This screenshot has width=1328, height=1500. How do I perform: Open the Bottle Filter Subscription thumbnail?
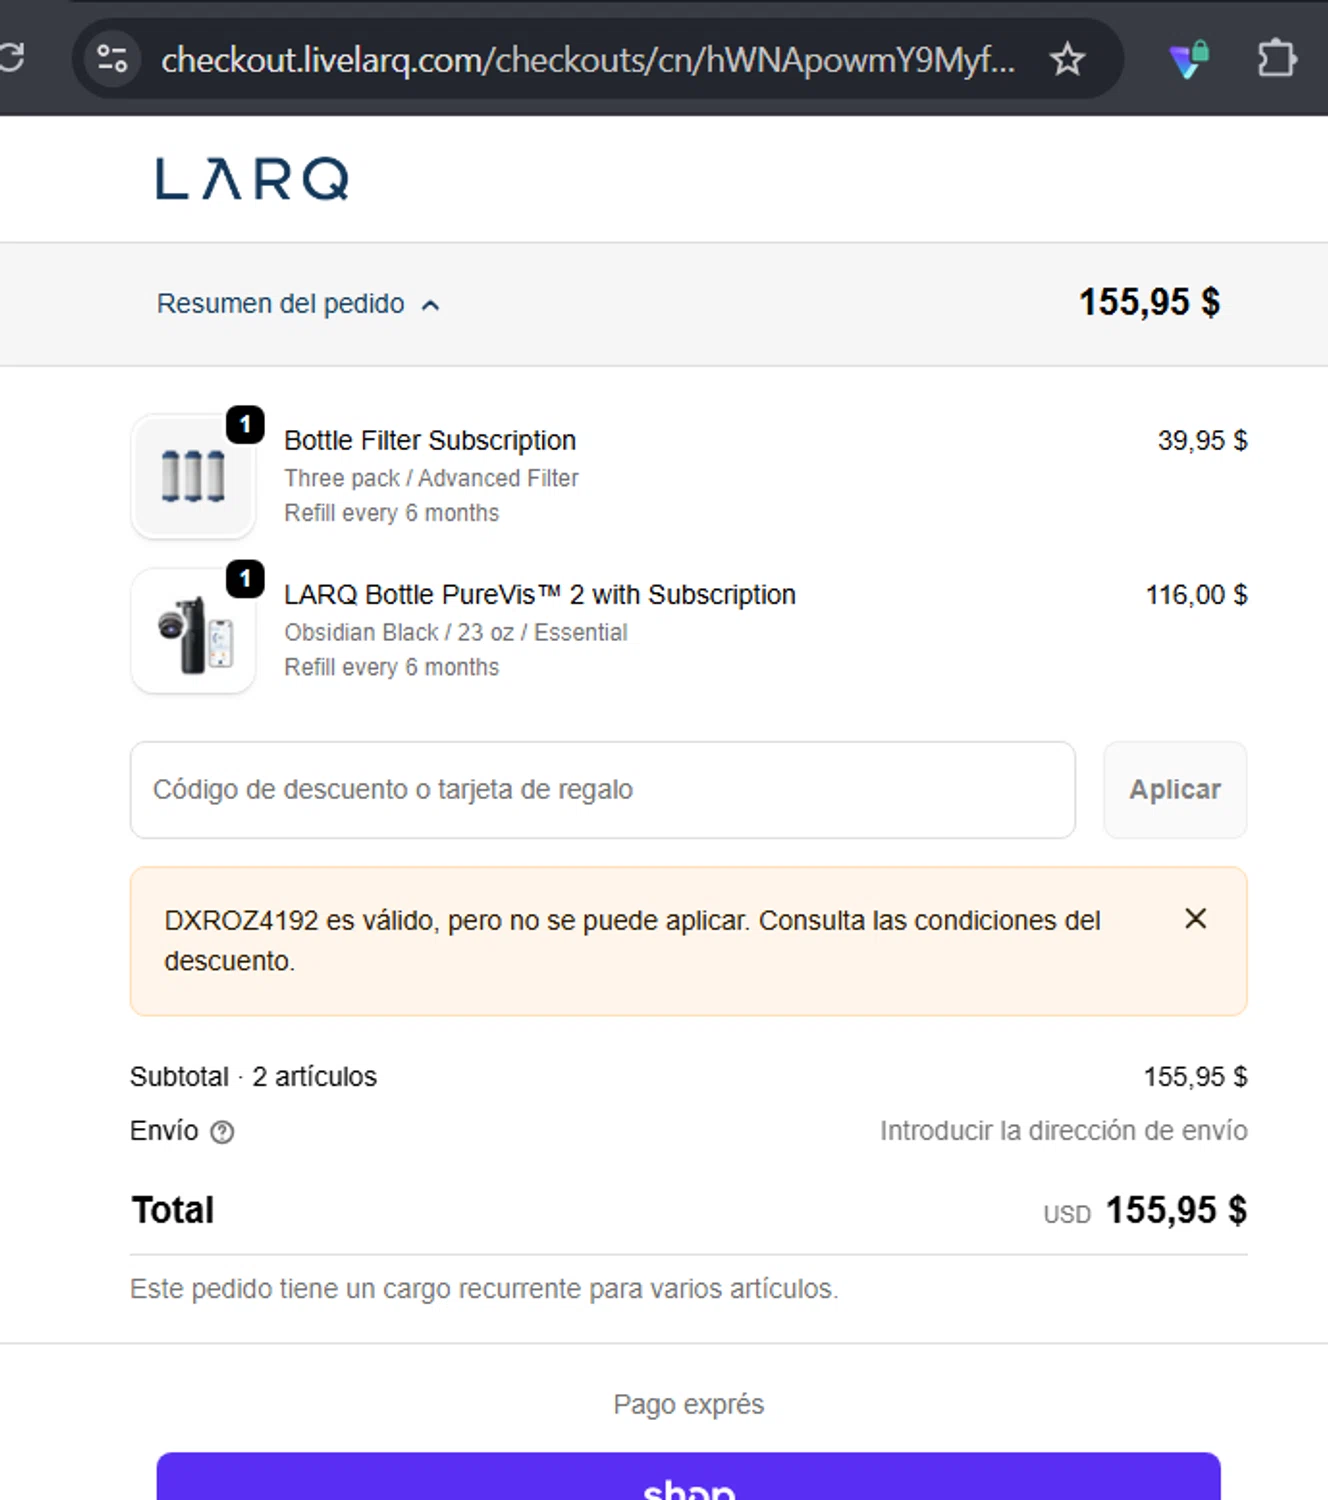pos(193,477)
